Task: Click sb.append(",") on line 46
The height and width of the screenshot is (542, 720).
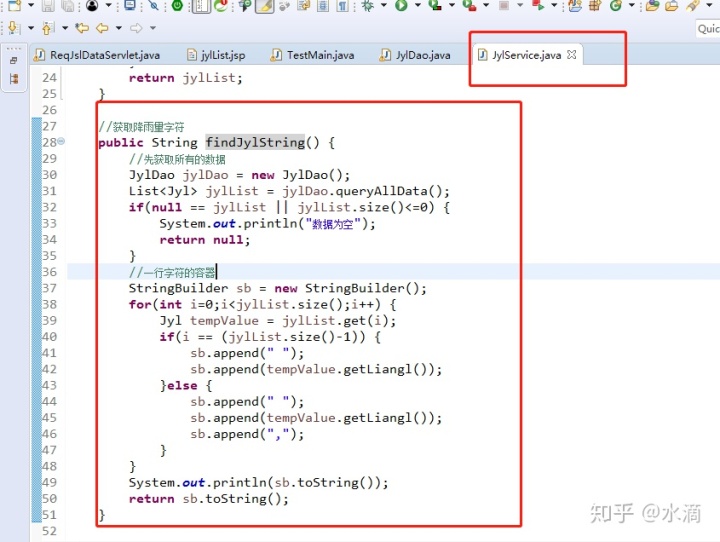Action: click(248, 434)
